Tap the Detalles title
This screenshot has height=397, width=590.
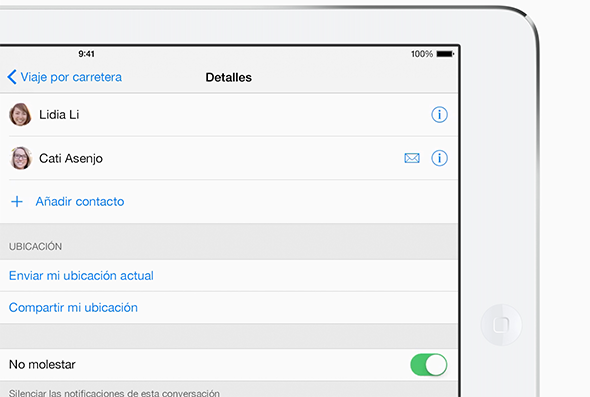point(228,78)
